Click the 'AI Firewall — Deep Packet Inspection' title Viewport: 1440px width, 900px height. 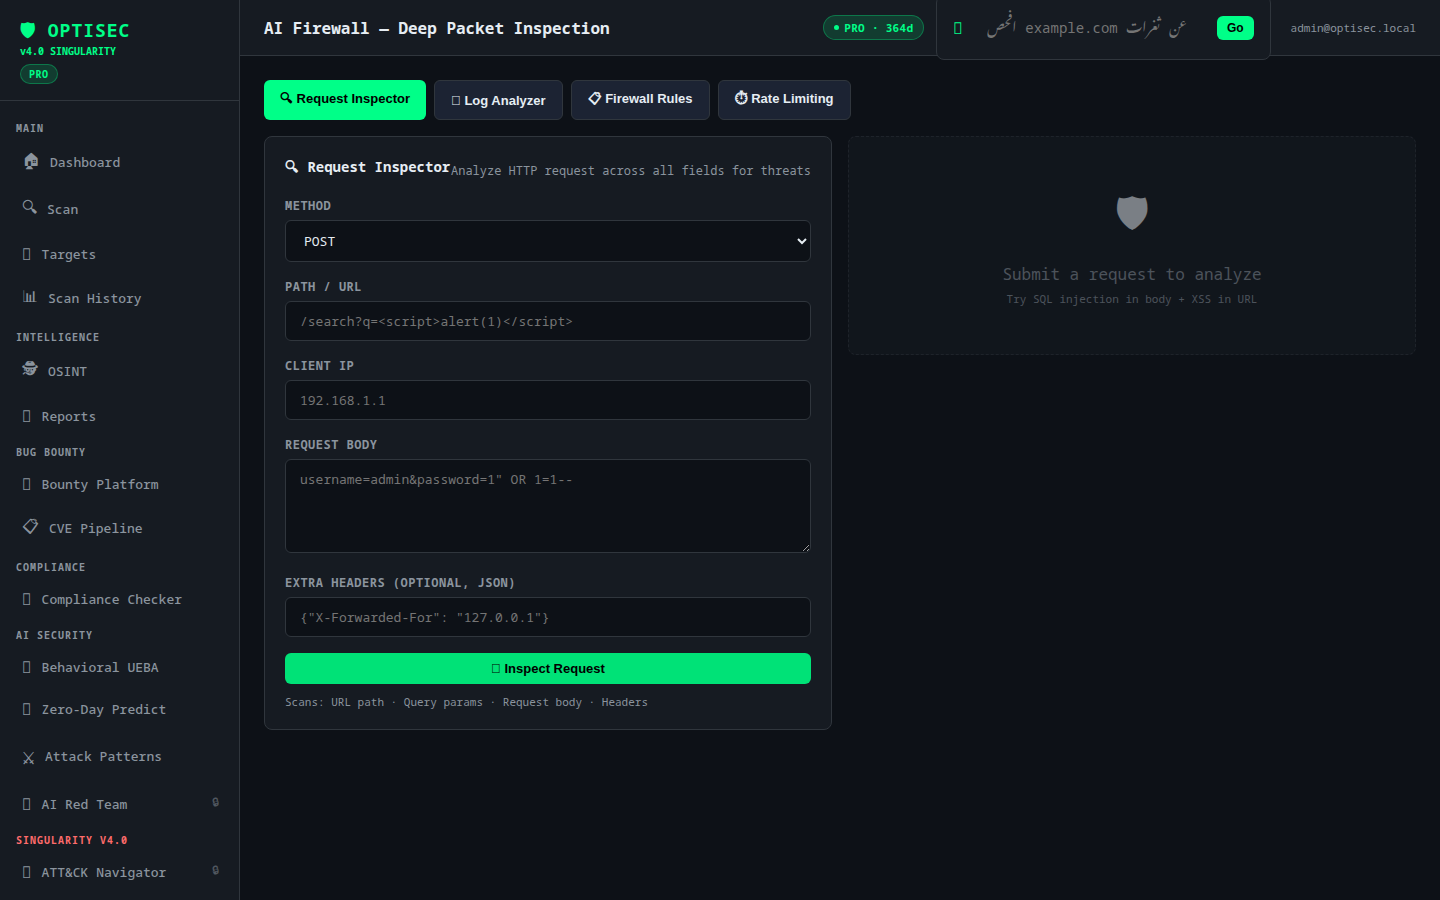[437, 28]
